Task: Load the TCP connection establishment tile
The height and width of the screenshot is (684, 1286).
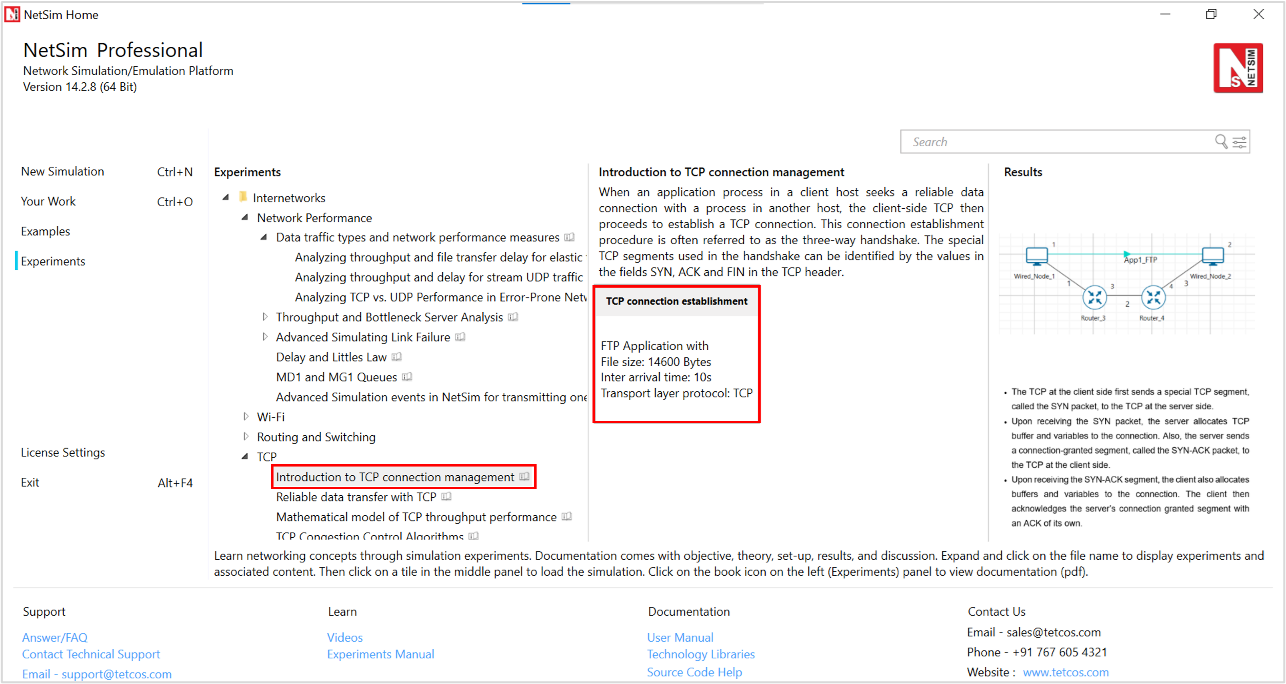Action: pos(676,354)
